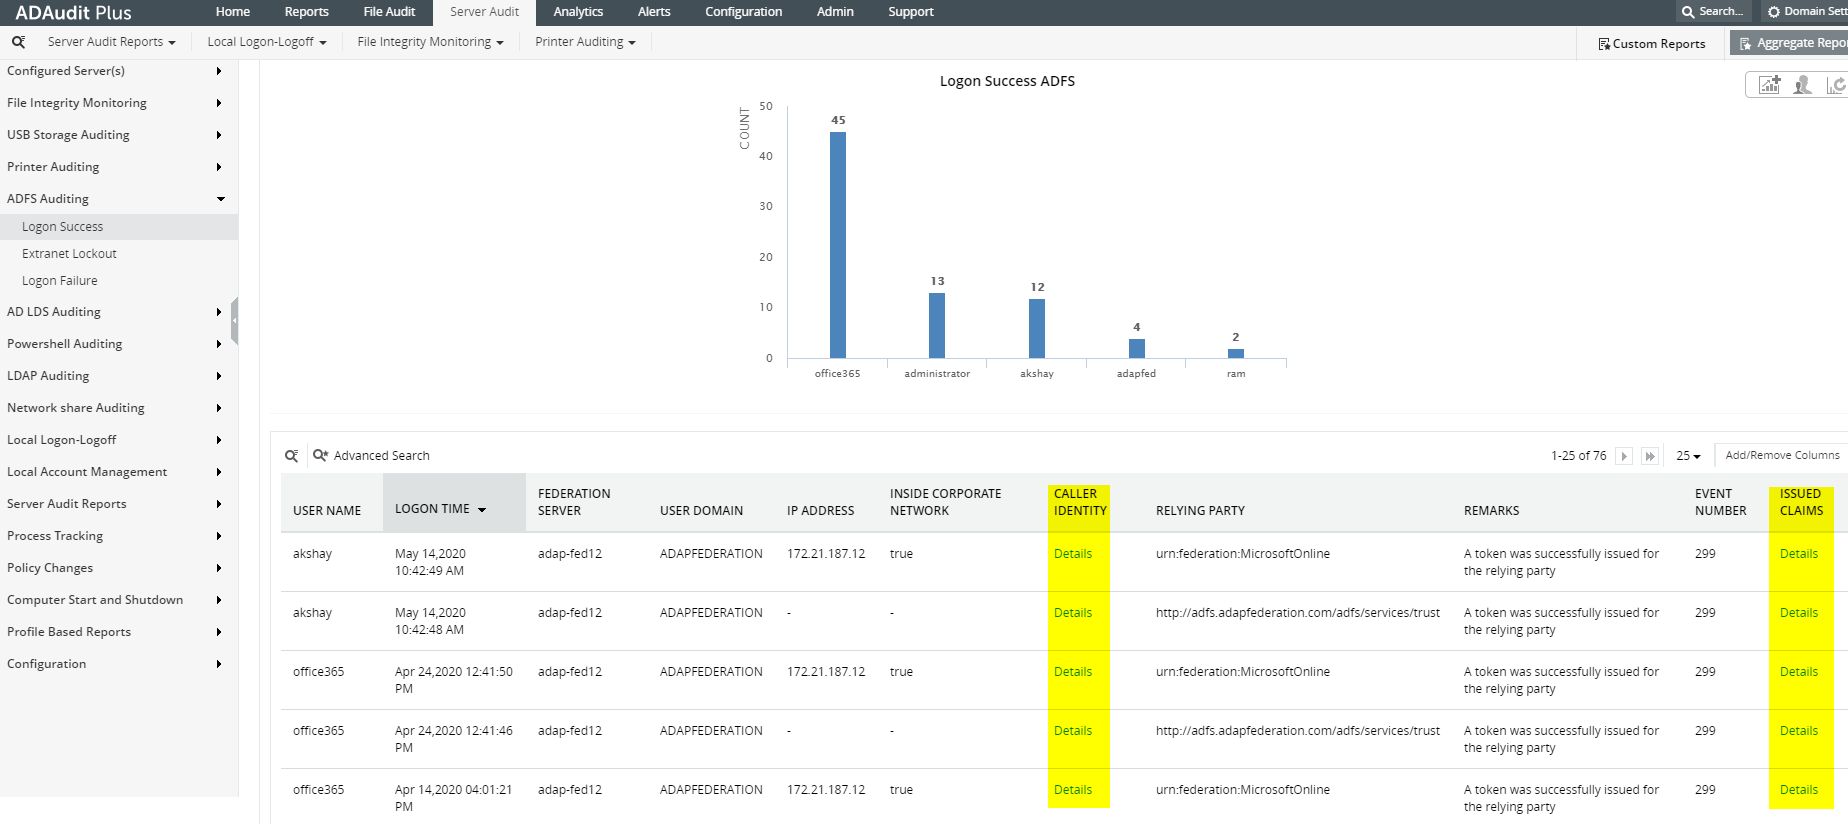Open the File Integrity Monitoring dropdown in toolbar
Image resolution: width=1848 pixels, height=824 pixels.
pyautogui.click(x=430, y=42)
